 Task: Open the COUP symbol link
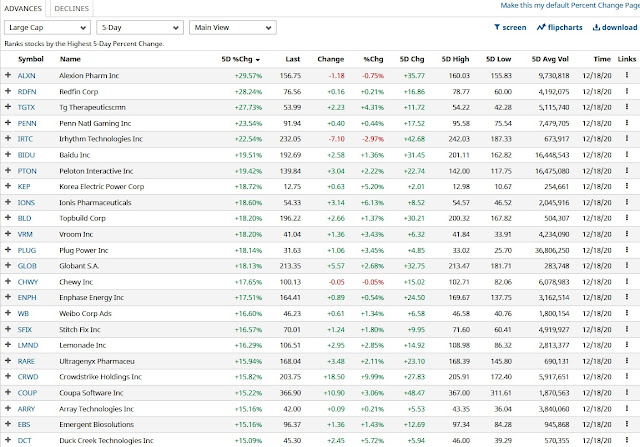click(27, 393)
